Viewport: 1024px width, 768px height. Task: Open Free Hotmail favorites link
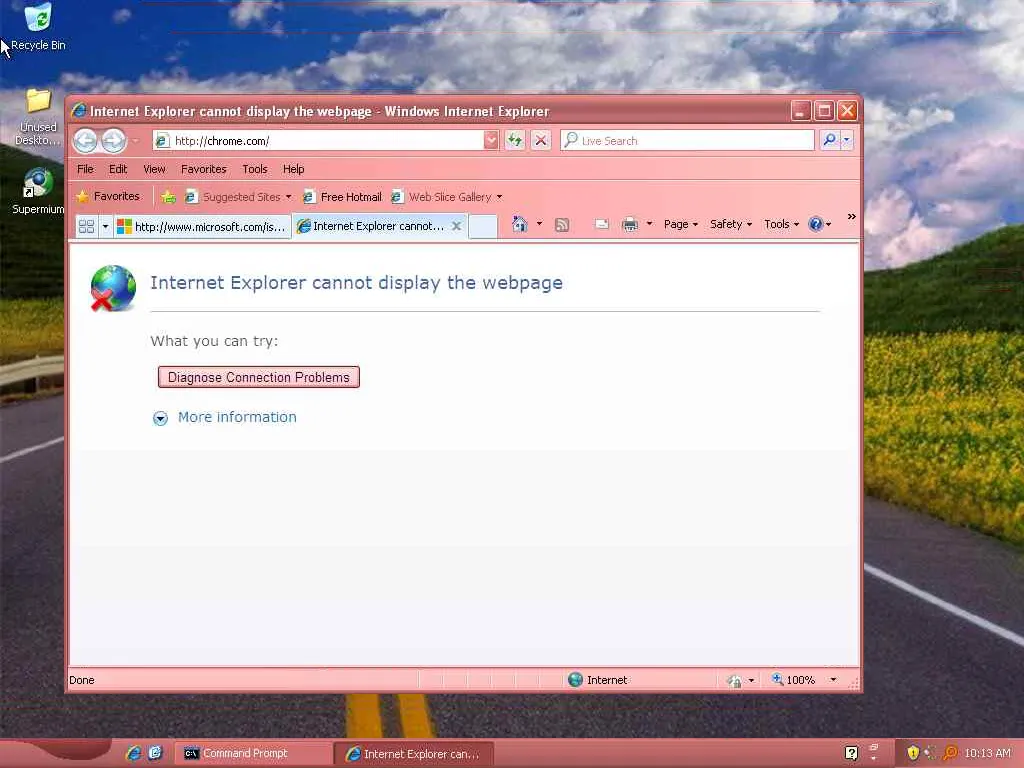click(343, 197)
